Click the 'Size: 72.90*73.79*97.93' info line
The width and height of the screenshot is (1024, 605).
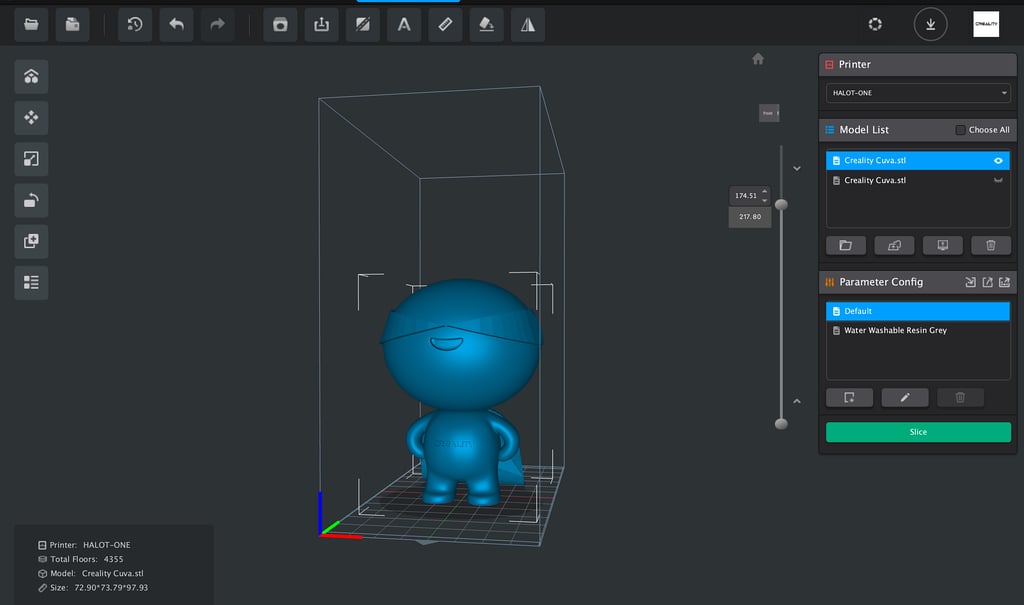(x=93, y=588)
